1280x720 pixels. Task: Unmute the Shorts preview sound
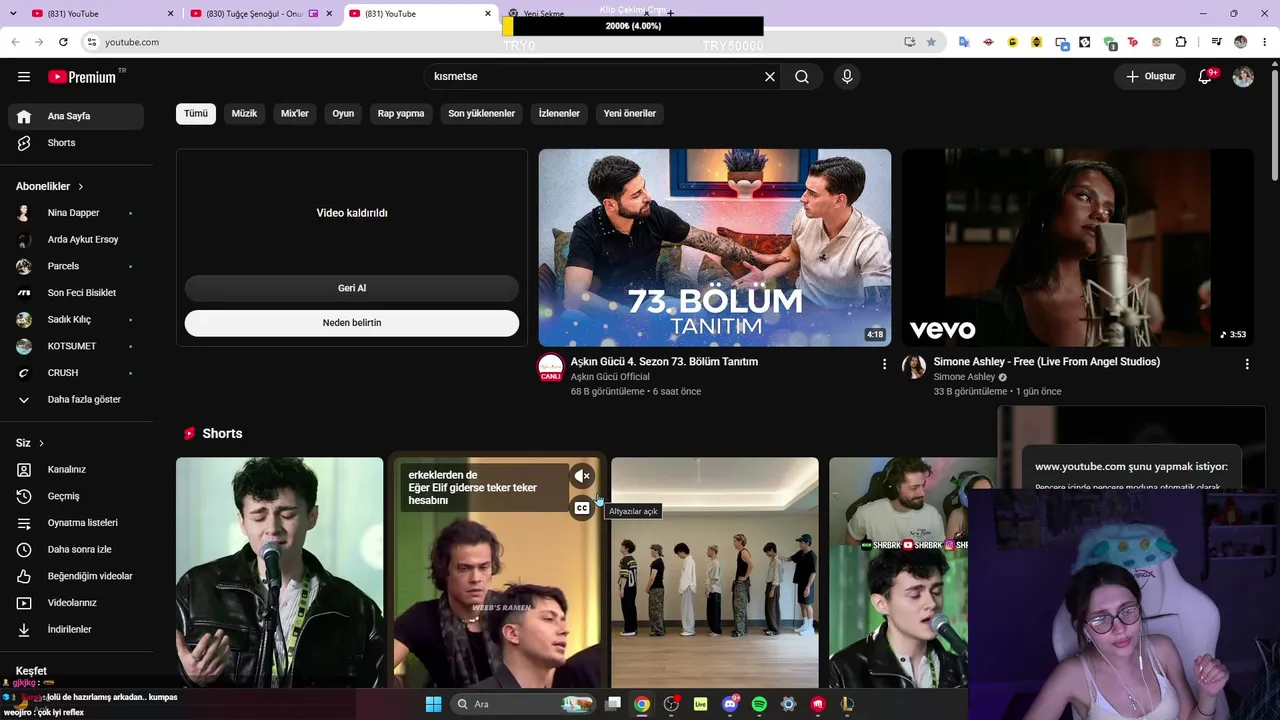pyautogui.click(x=582, y=476)
